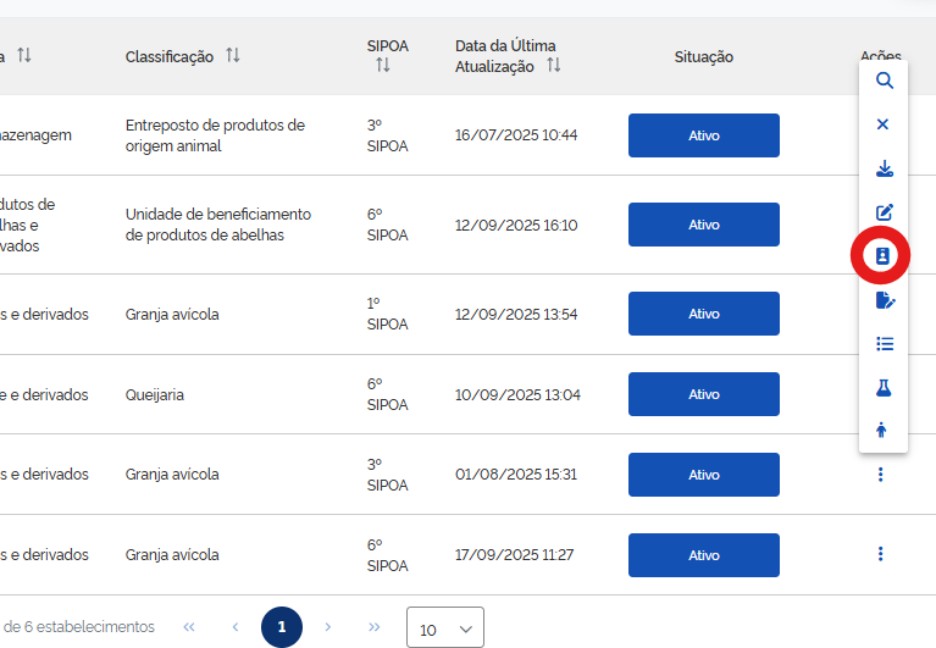Jump to the first results page

point(189,627)
